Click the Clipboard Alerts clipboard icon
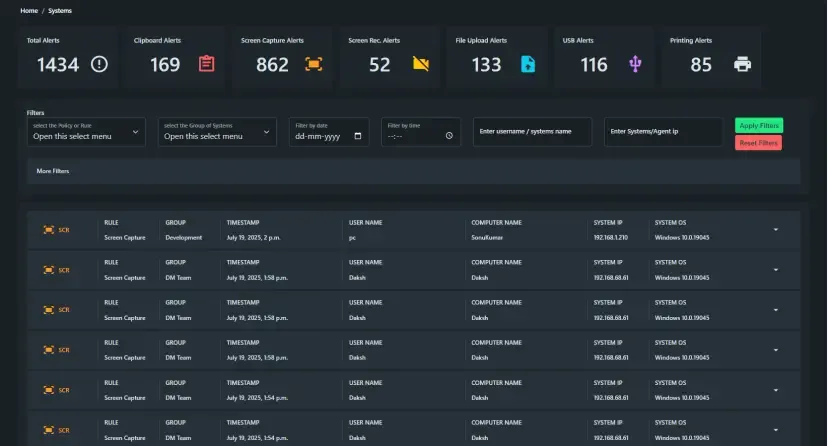 [x=206, y=64]
